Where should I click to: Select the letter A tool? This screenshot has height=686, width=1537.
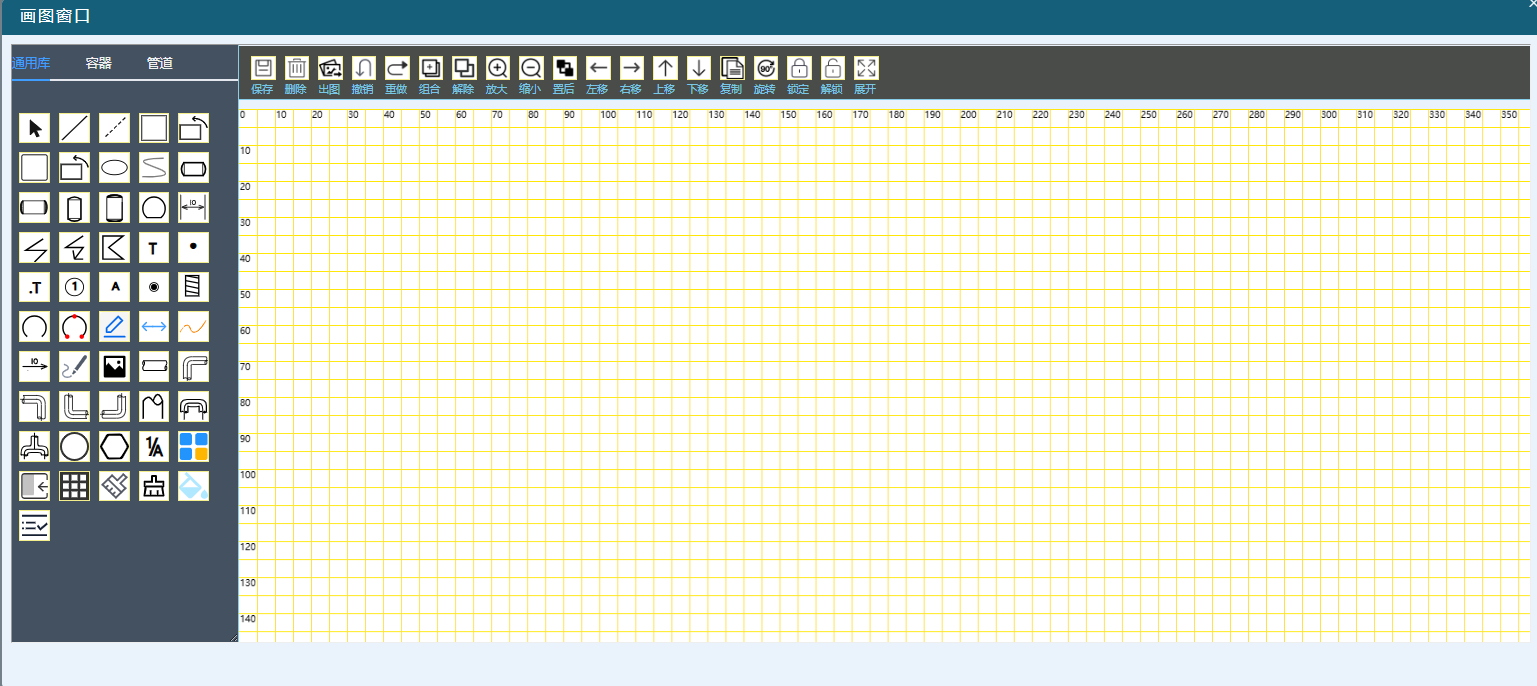[114, 287]
